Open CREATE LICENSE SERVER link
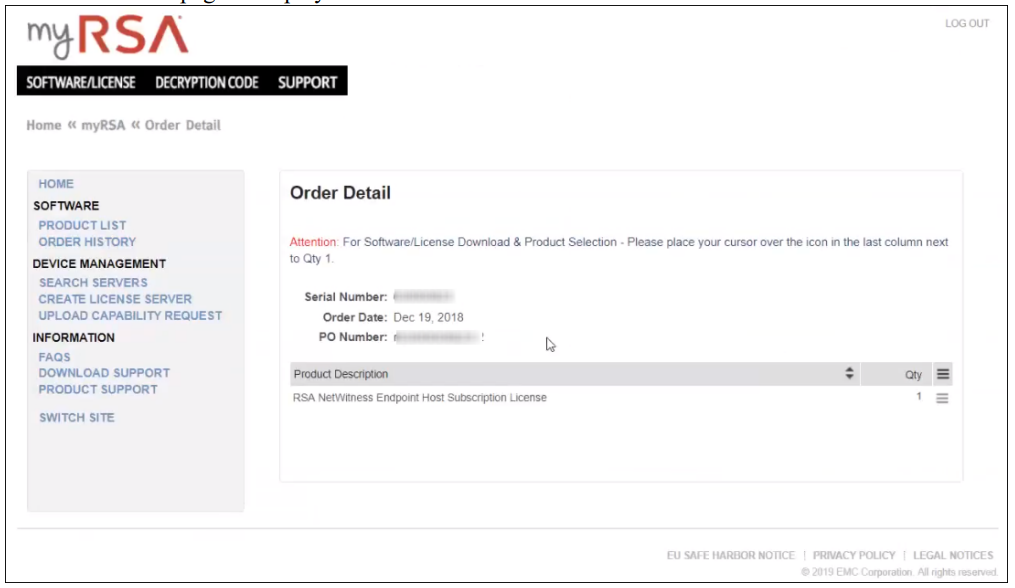This screenshot has width=1015, height=588. (x=115, y=299)
